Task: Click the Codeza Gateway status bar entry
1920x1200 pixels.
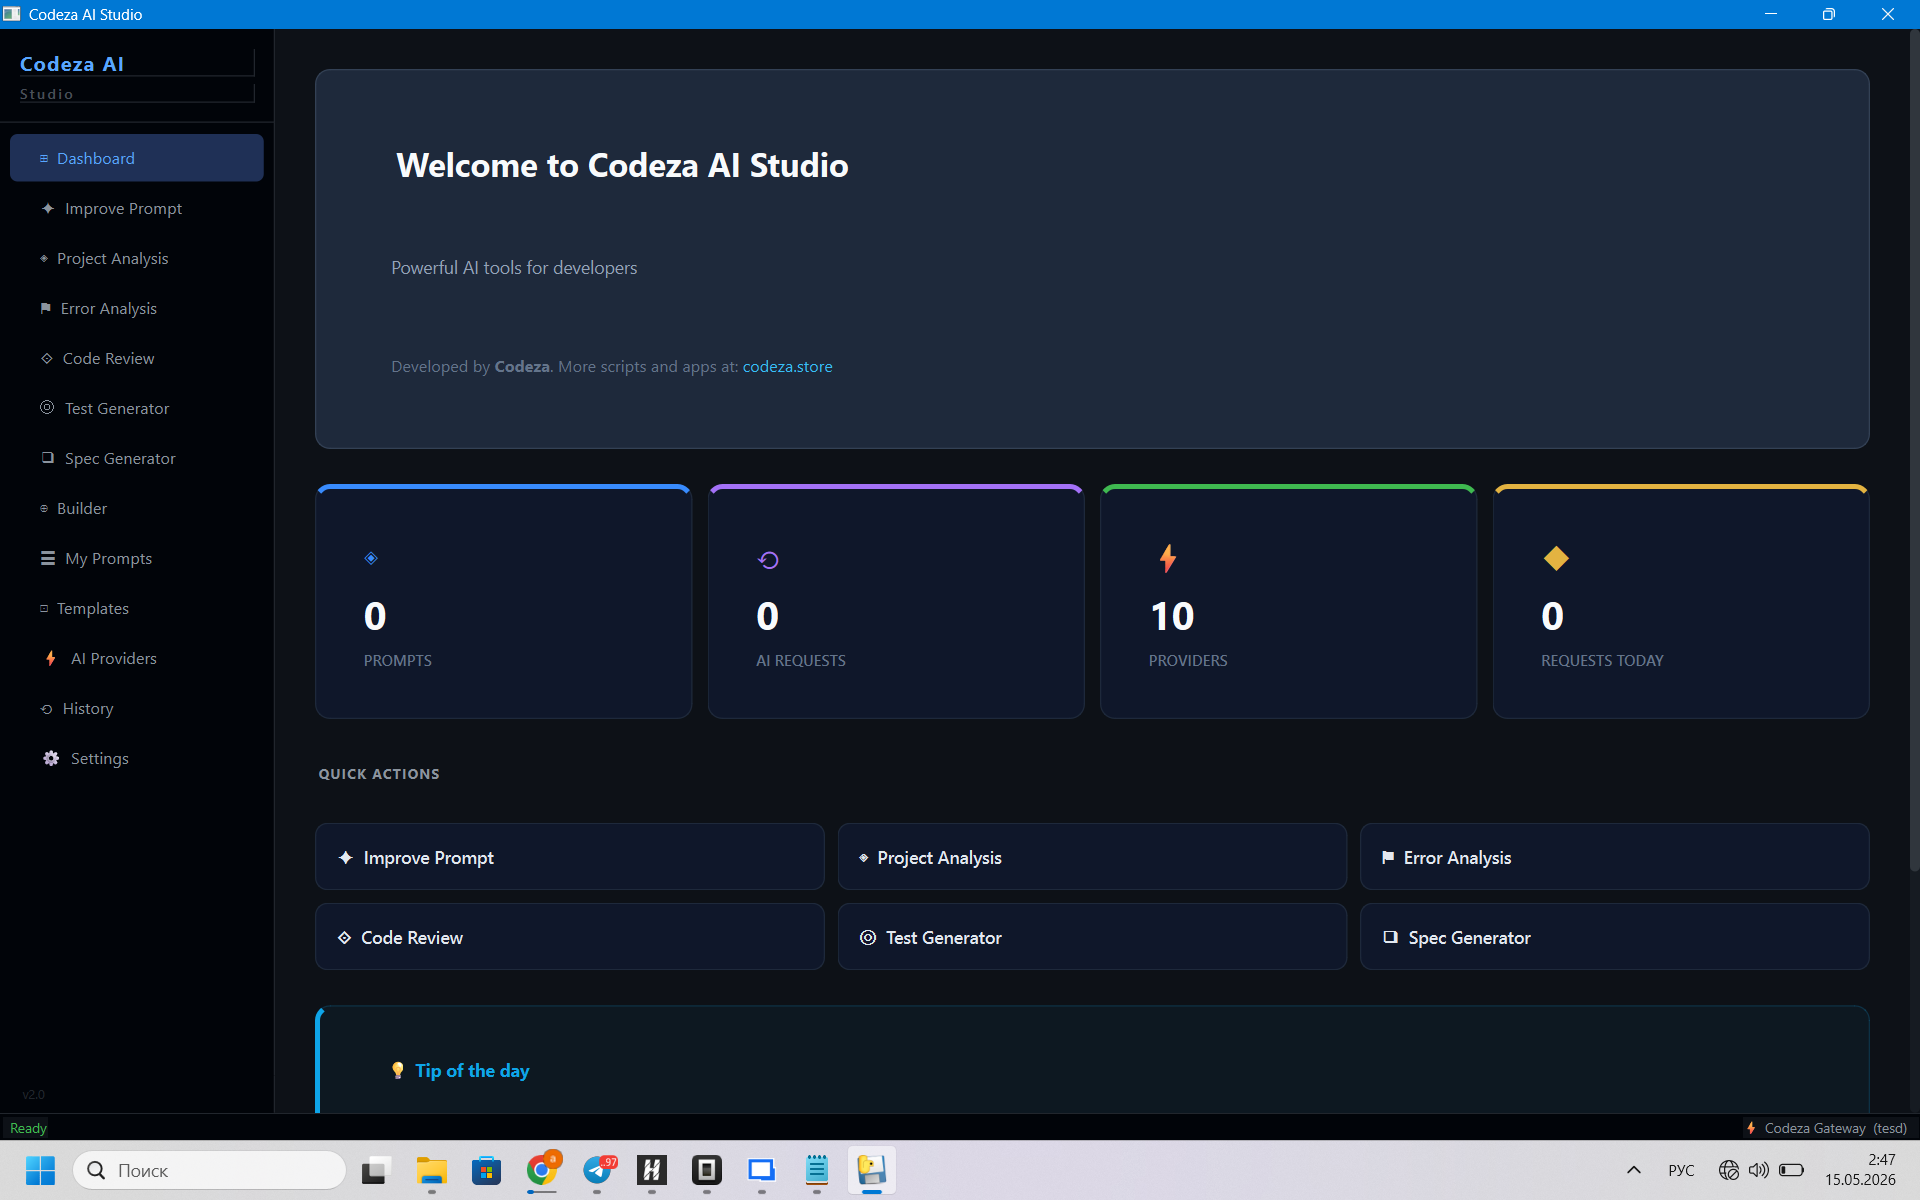Action: point(1826,1128)
